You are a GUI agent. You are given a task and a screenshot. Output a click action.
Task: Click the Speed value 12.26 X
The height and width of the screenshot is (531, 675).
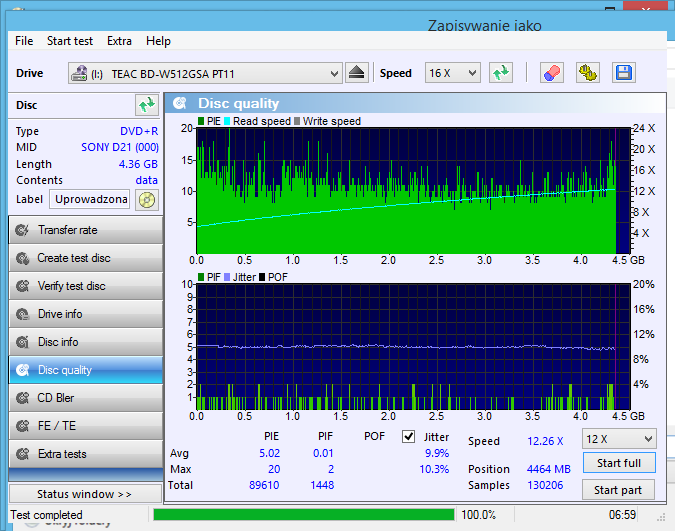click(545, 441)
